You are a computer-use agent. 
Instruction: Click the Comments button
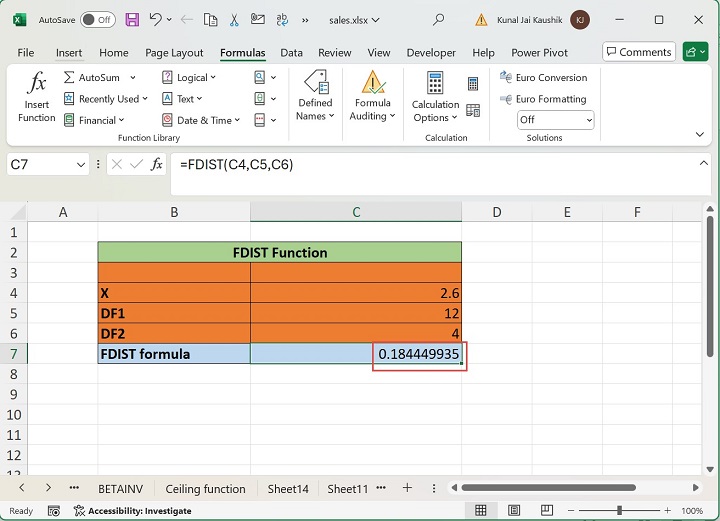tap(638, 52)
